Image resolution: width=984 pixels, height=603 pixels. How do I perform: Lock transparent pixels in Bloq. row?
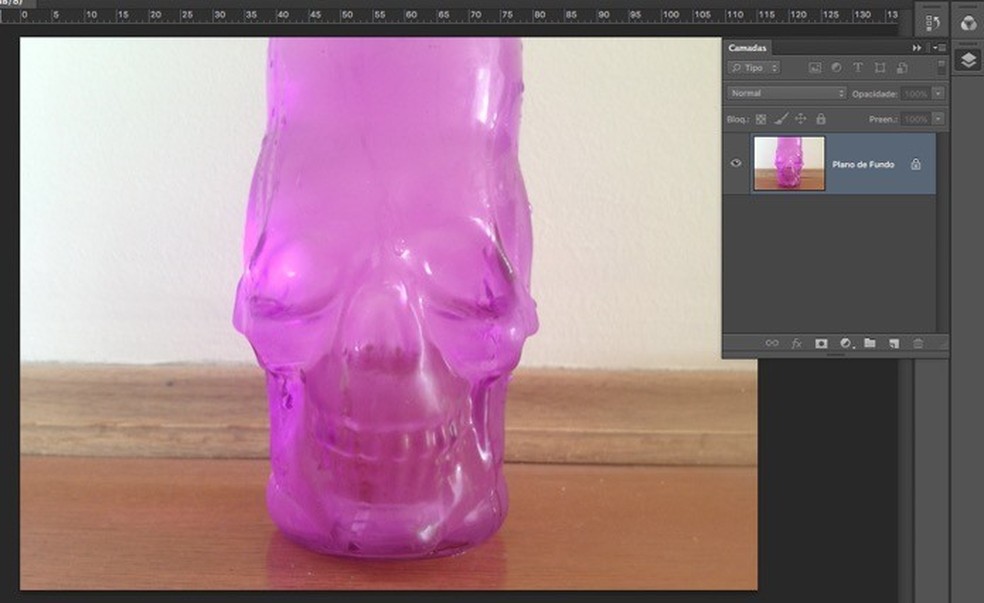click(x=761, y=119)
